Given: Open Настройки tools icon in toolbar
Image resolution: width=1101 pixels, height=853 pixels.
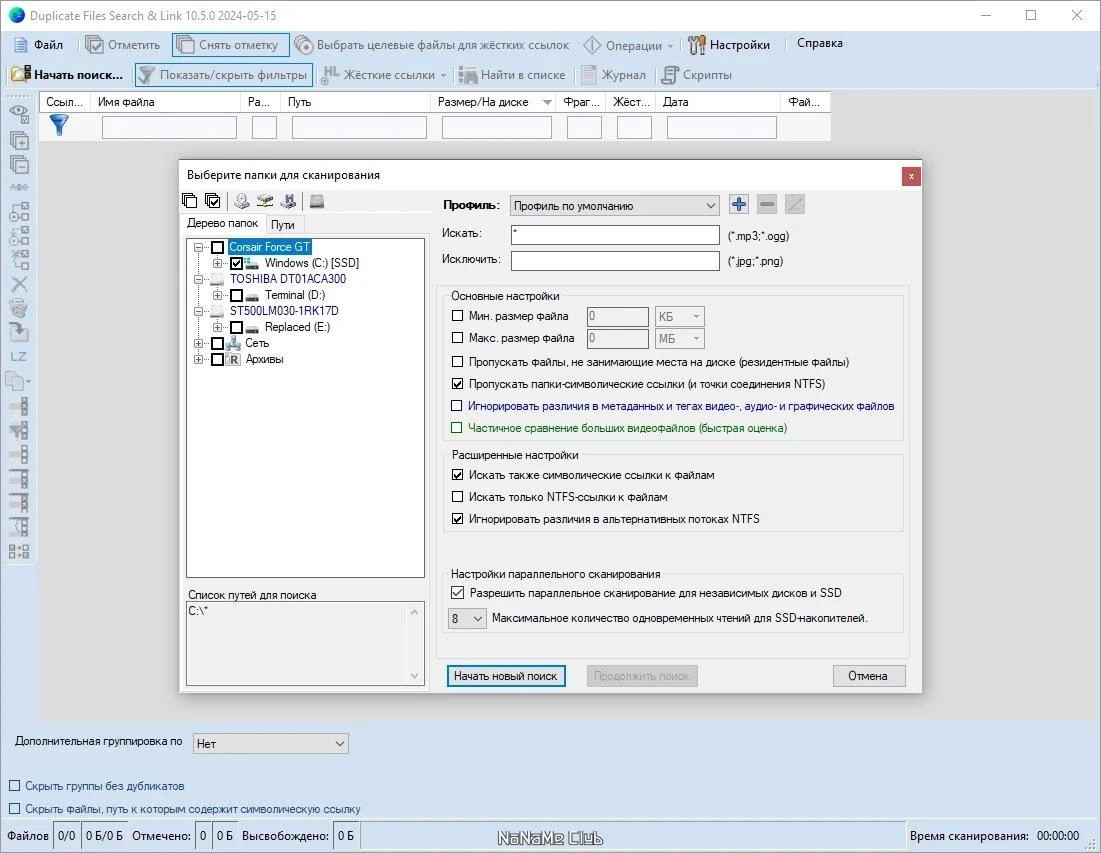Looking at the screenshot, I should pyautogui.click(x=697, y=45).
